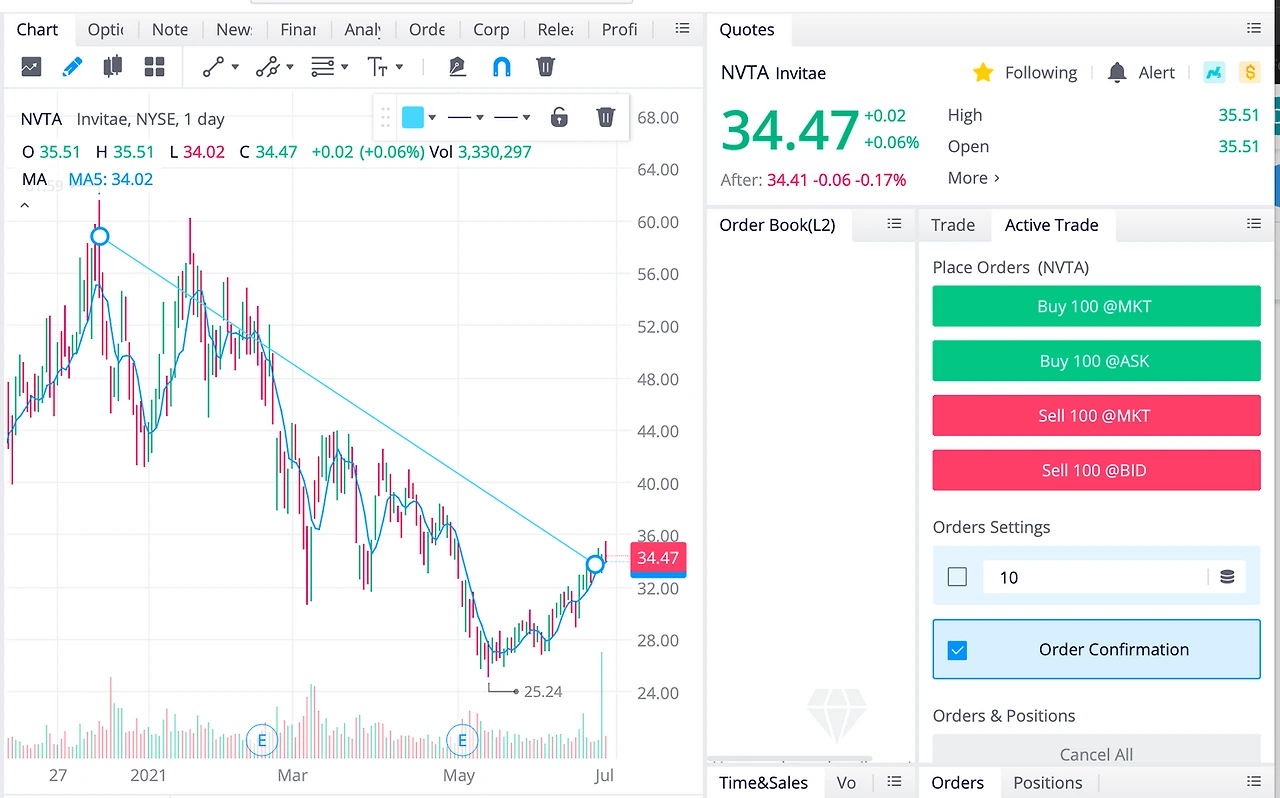1280x798 pixels.
Task: Delete all drawings with toolbar trash icon
Action: click(545, 67)
